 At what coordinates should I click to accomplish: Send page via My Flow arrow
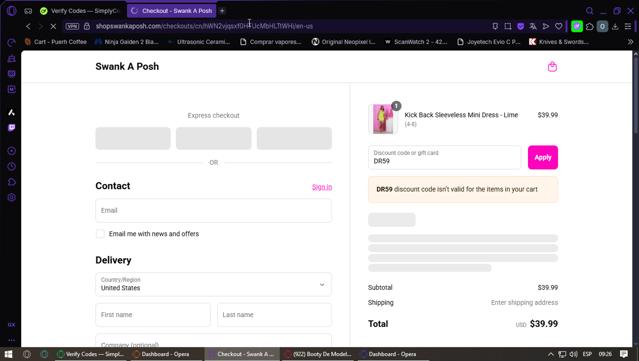[546, 26]
